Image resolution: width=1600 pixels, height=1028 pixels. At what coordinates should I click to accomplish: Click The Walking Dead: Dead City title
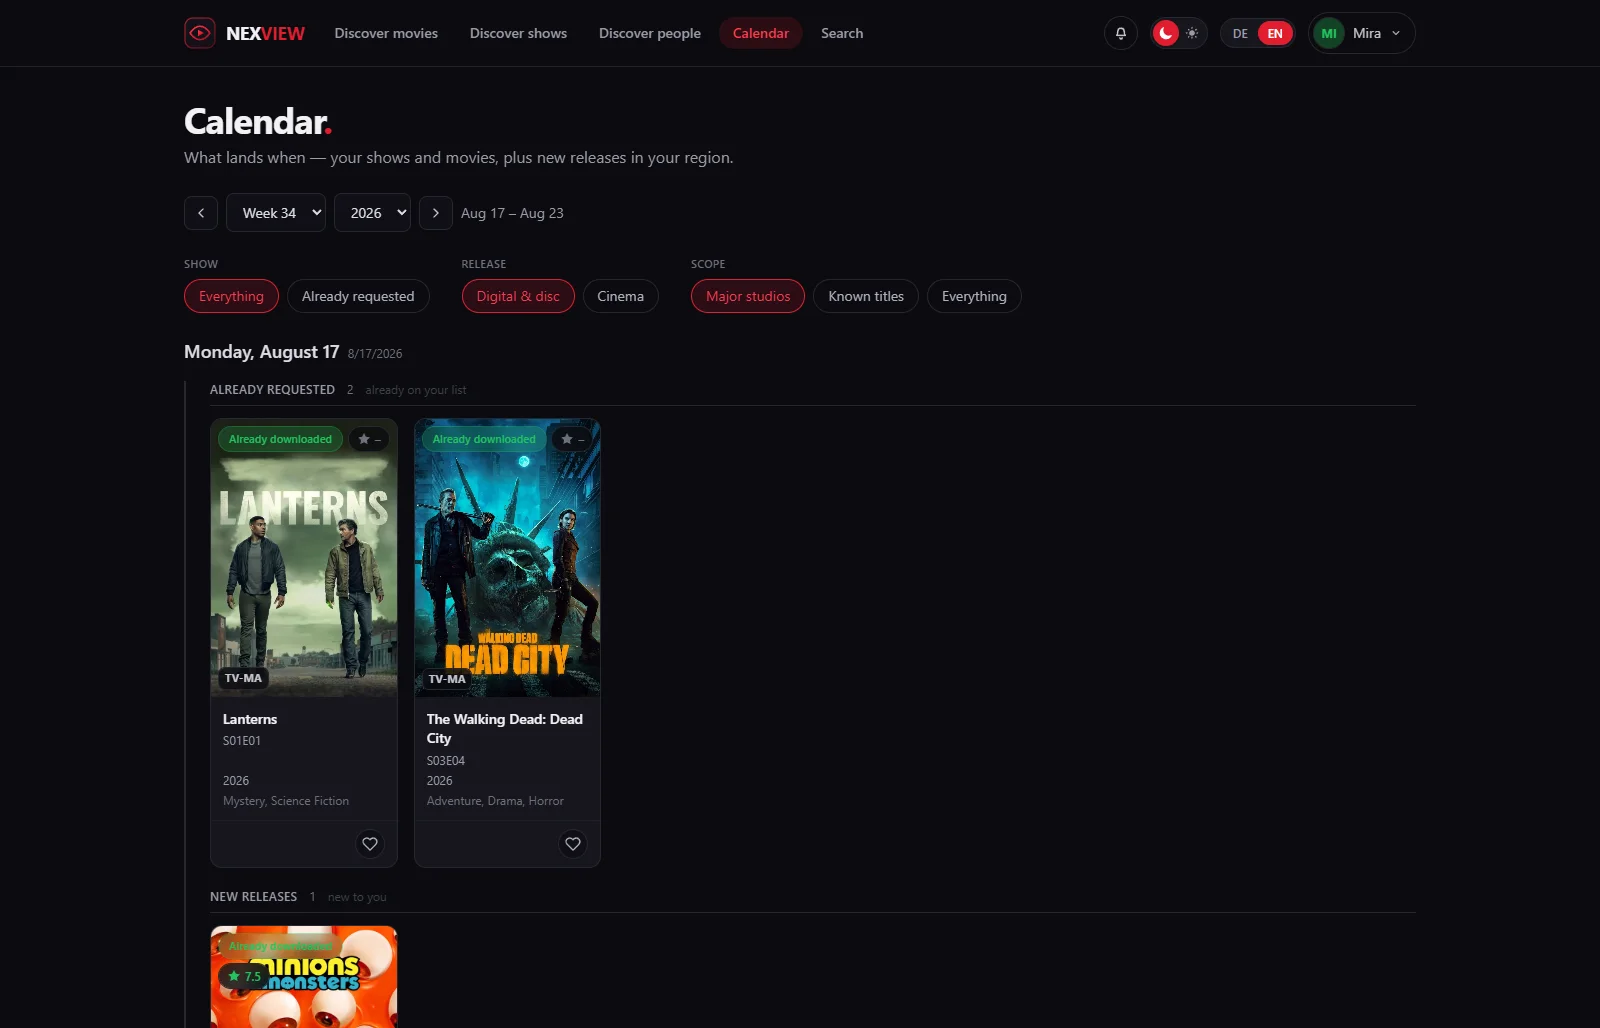505,728
